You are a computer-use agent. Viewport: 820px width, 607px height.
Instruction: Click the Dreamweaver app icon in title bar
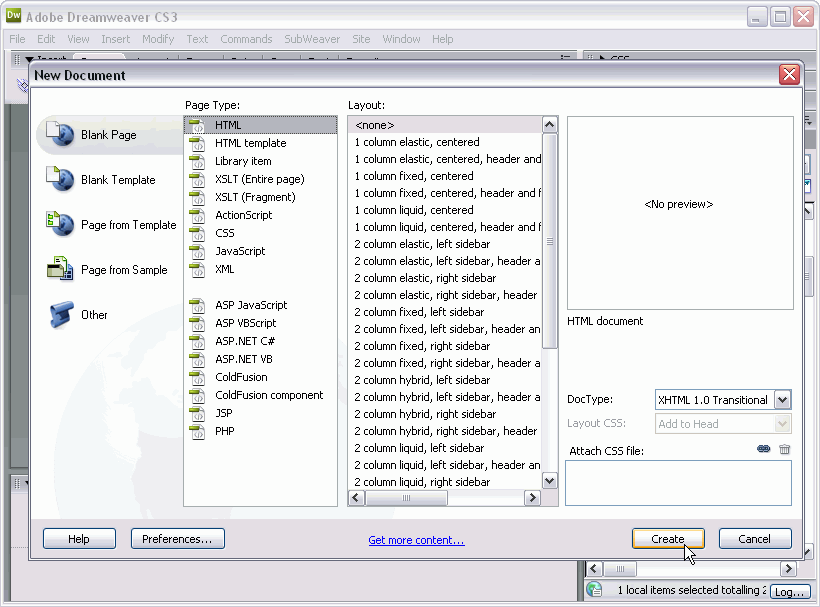click(x=13, y=16)
